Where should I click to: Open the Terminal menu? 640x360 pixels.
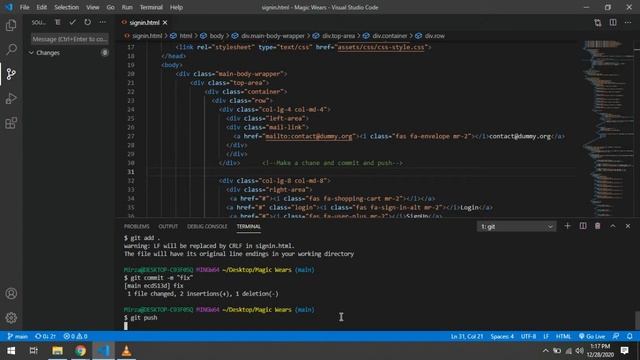151,7
